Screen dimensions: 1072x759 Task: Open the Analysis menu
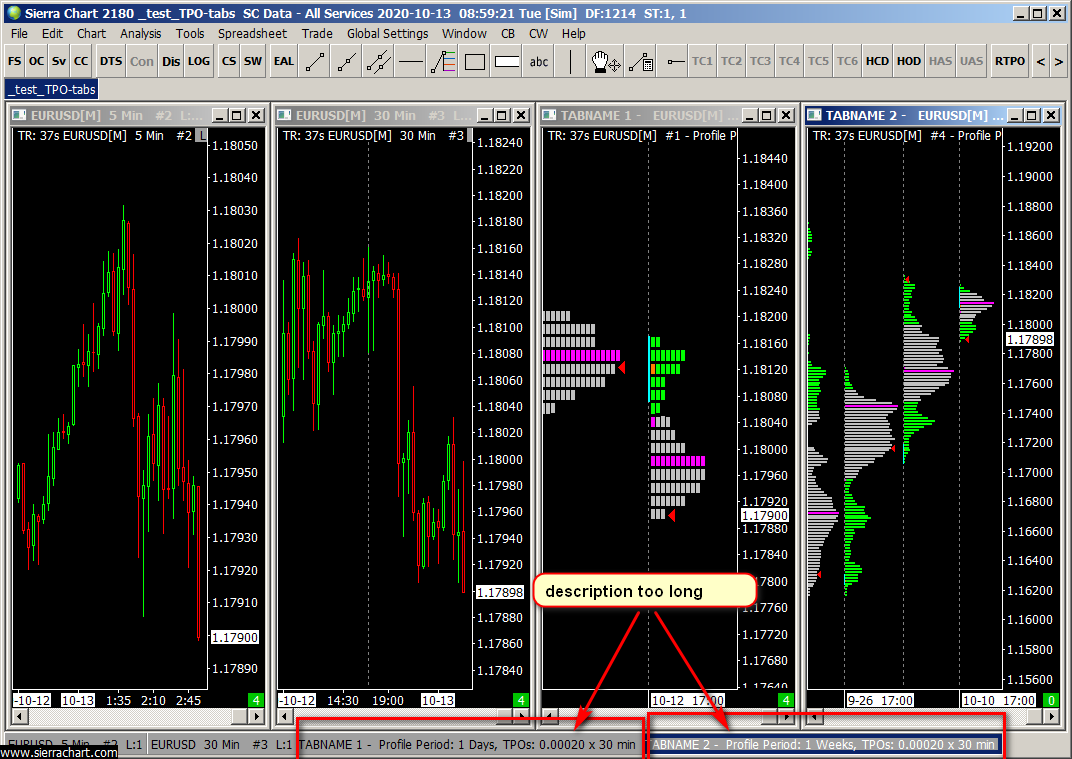[x=141, y=34]
